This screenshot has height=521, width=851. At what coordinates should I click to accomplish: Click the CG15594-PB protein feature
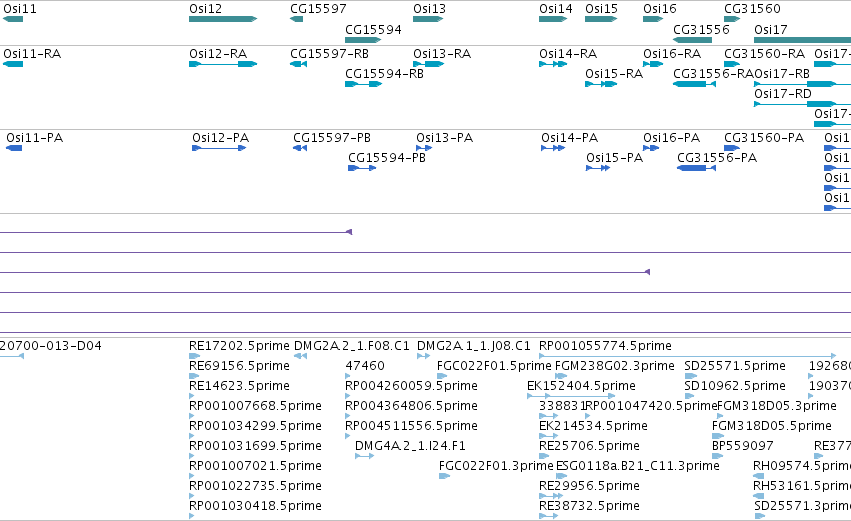[362, 168]
